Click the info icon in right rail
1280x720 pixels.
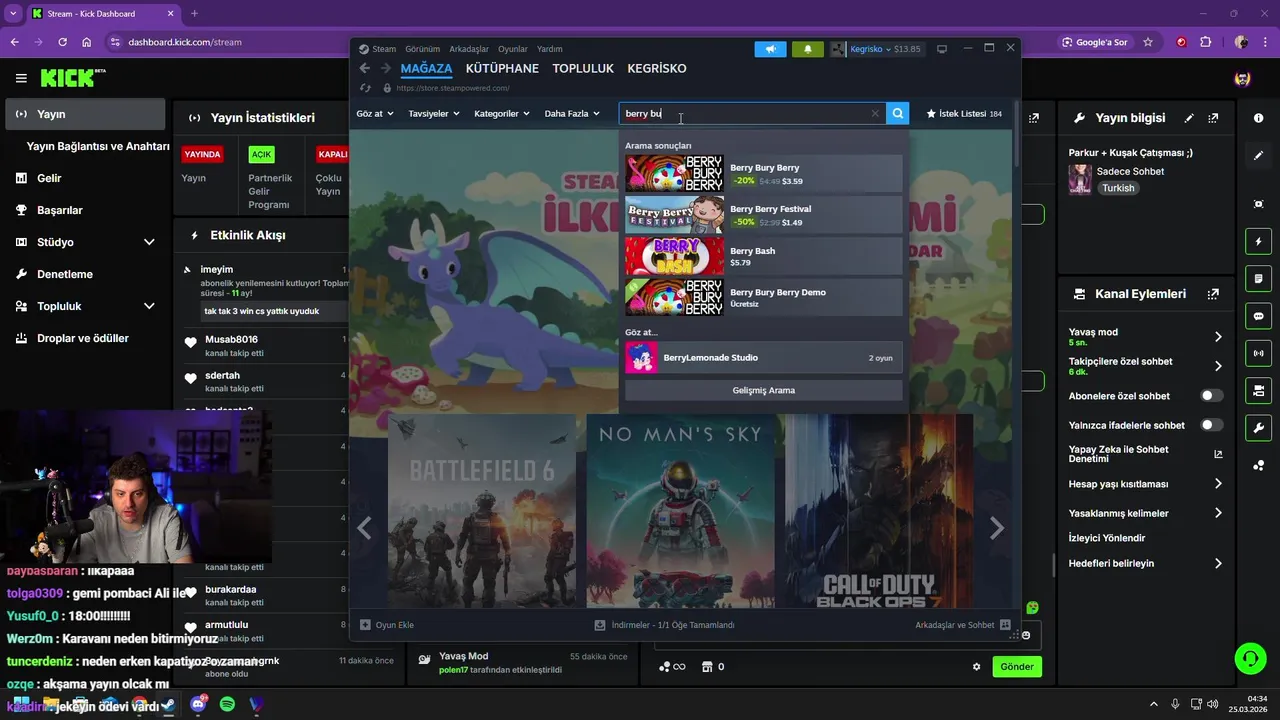pyautogui.click(x=1258, y=118)
